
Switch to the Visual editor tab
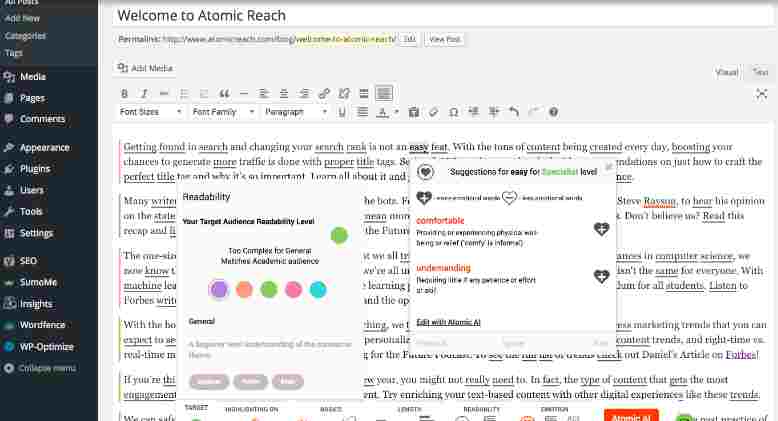coord(727,72)
